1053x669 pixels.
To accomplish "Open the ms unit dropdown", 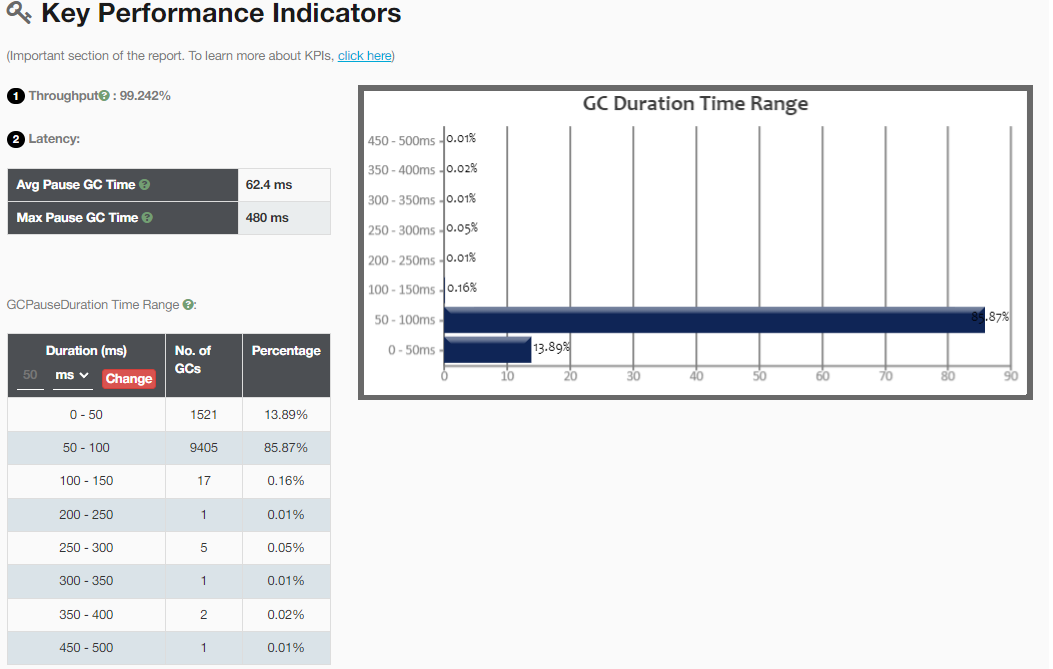I will (x=72, y=376).
